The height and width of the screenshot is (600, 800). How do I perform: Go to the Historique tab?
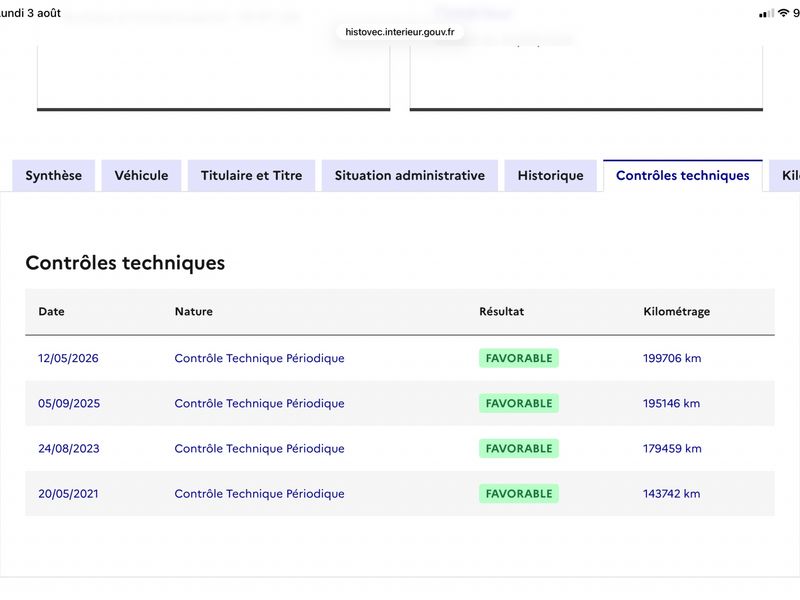[551, 176]
